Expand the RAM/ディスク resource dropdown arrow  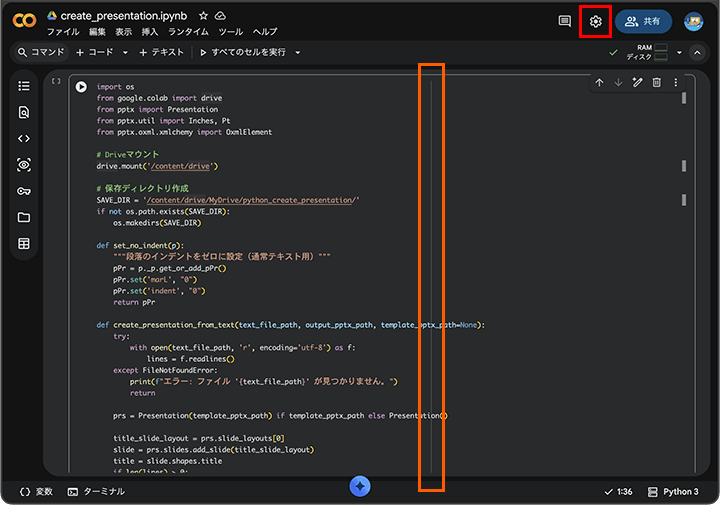679,52
